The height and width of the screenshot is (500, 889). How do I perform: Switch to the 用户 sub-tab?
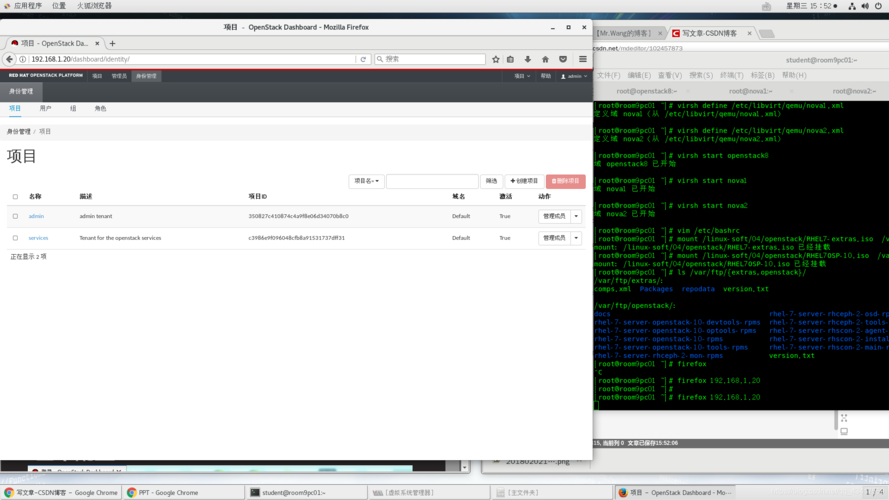point(45,108)
